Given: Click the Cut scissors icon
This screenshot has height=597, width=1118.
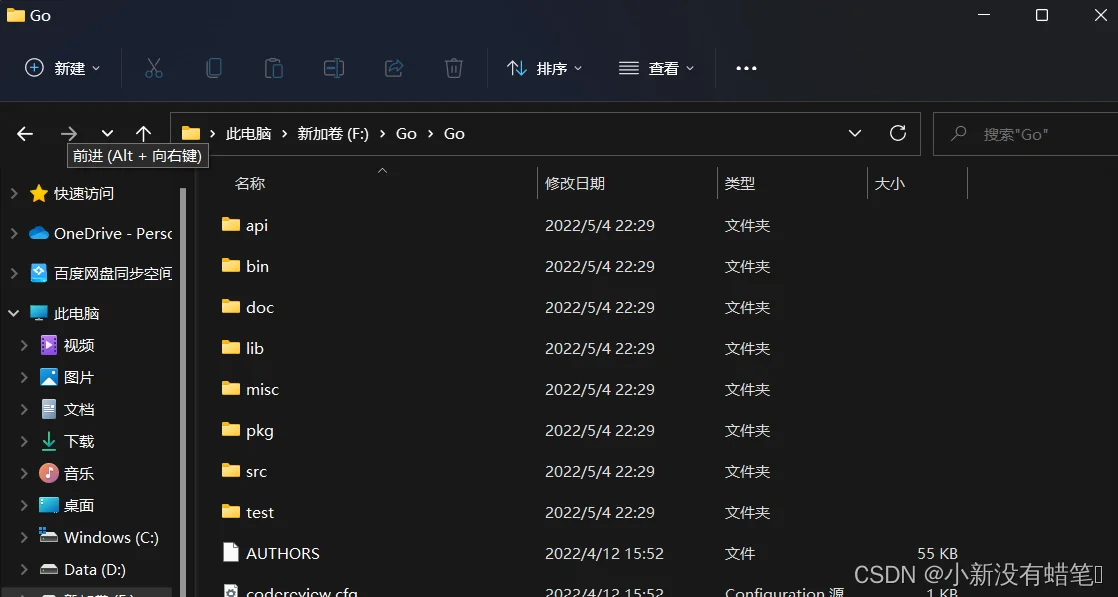Looking at the screenshot, I should 153,68.
